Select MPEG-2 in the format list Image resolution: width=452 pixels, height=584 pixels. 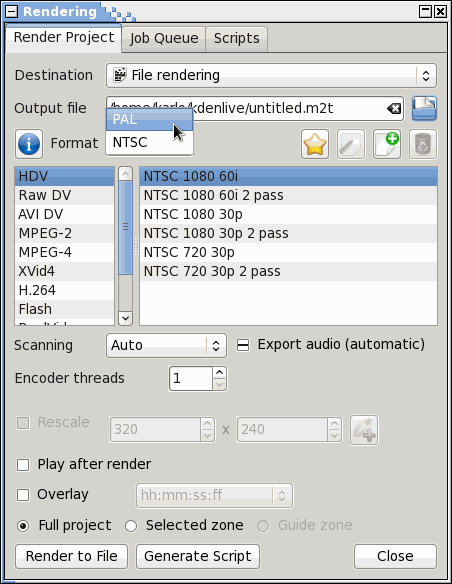[64, 234]
